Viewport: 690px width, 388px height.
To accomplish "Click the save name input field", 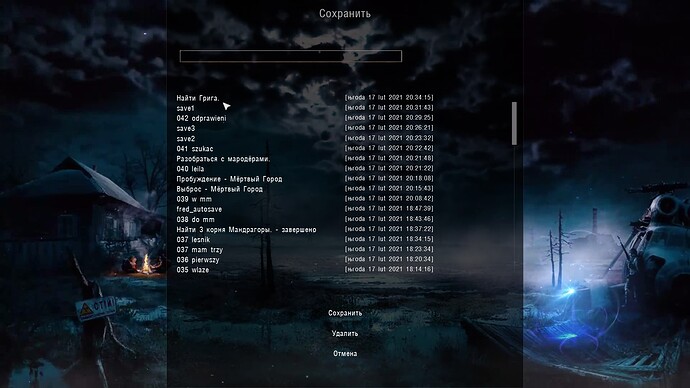I will click(x=290, y=56).
